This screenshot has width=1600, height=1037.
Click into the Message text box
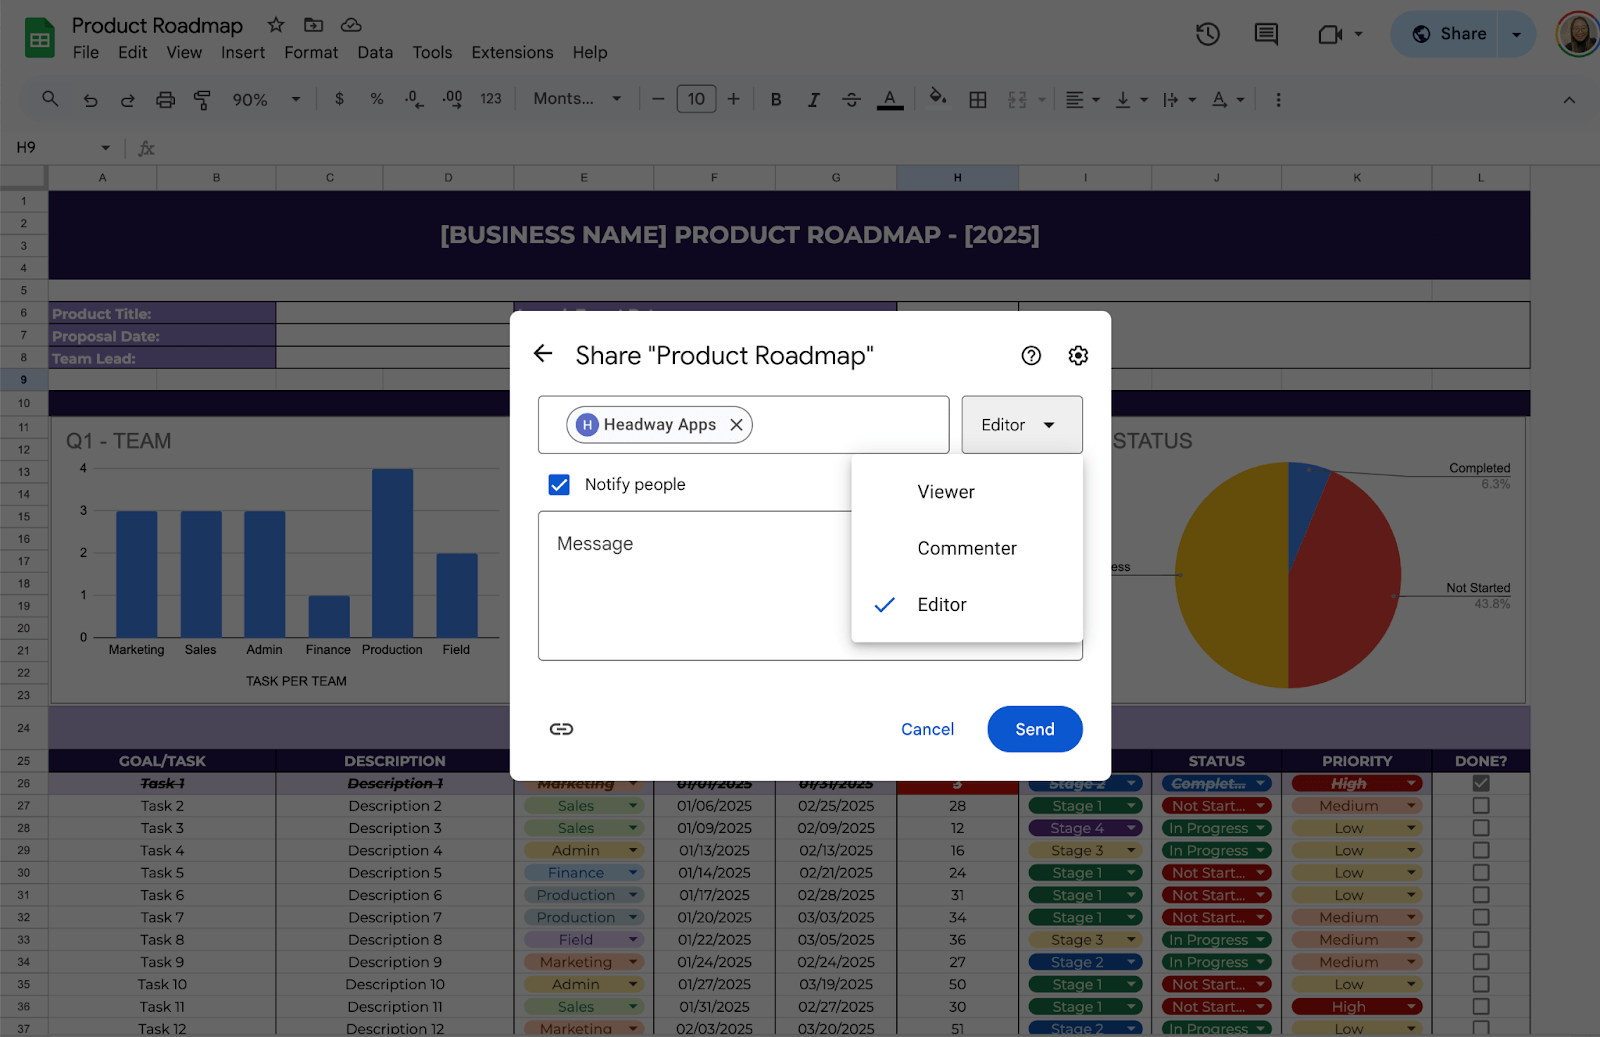click(690, 585)
